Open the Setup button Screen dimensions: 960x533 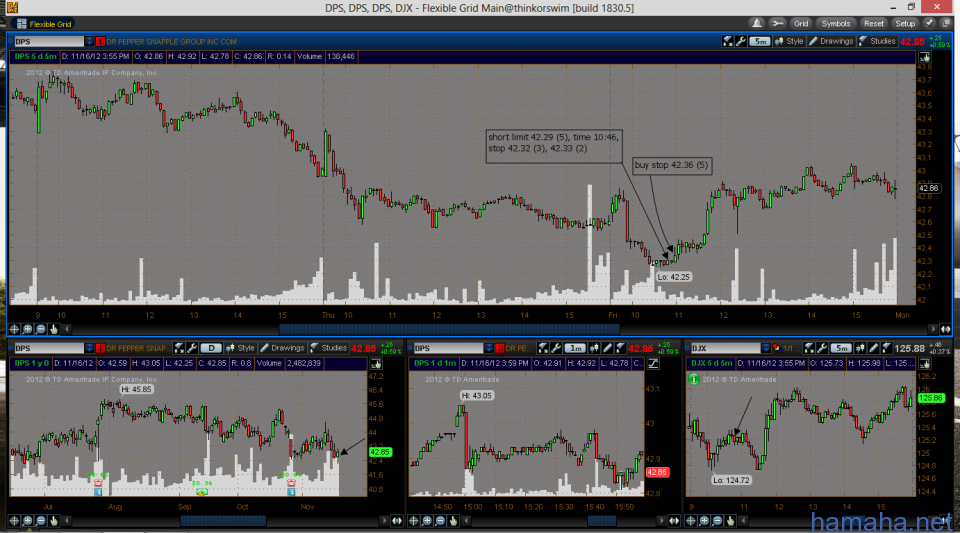pos(905,23)
